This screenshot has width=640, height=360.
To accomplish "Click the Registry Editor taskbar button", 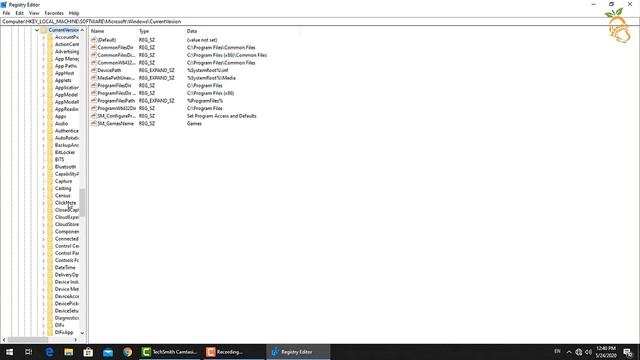I will (298, 352).
